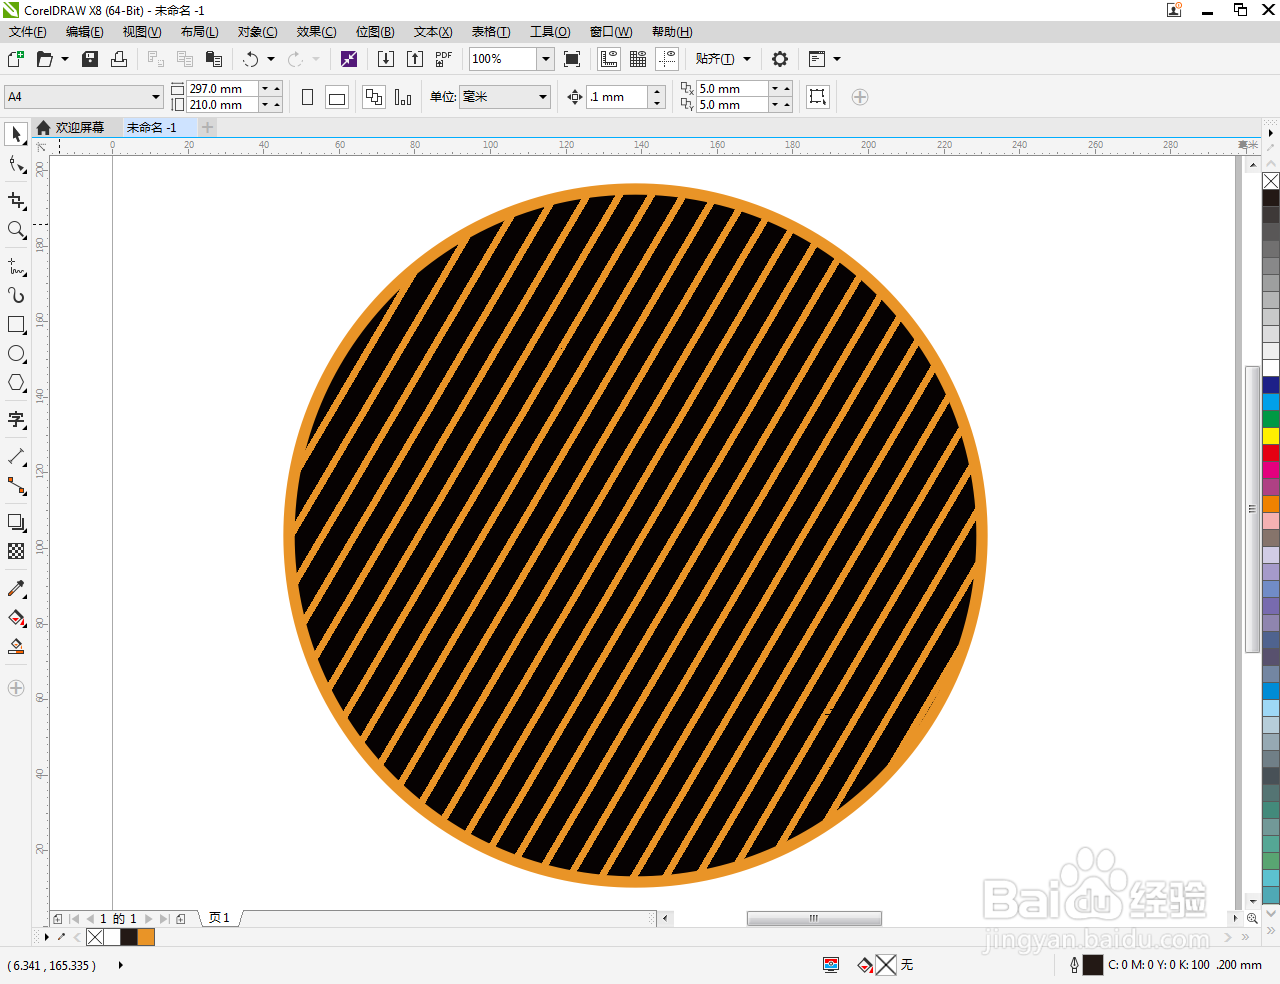Save the document using the floppy icon
1280x984 pixels.
point(90,59)
